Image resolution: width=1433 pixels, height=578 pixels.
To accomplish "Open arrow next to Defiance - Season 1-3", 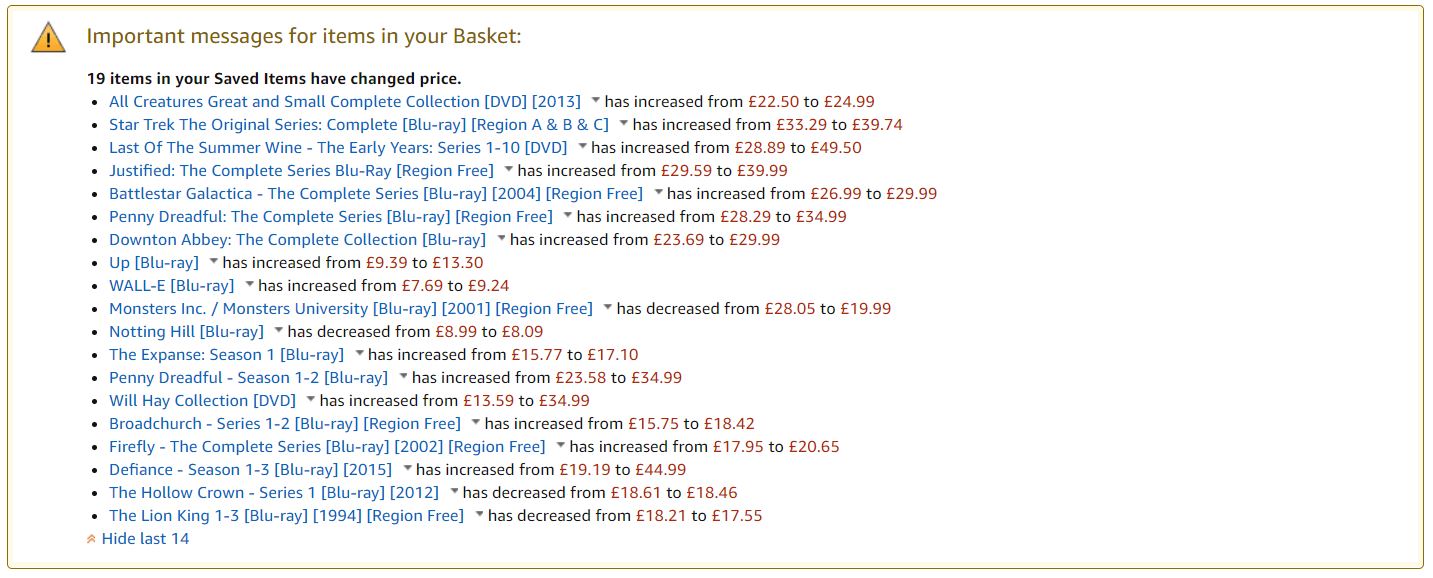I will tap(407, 469).
